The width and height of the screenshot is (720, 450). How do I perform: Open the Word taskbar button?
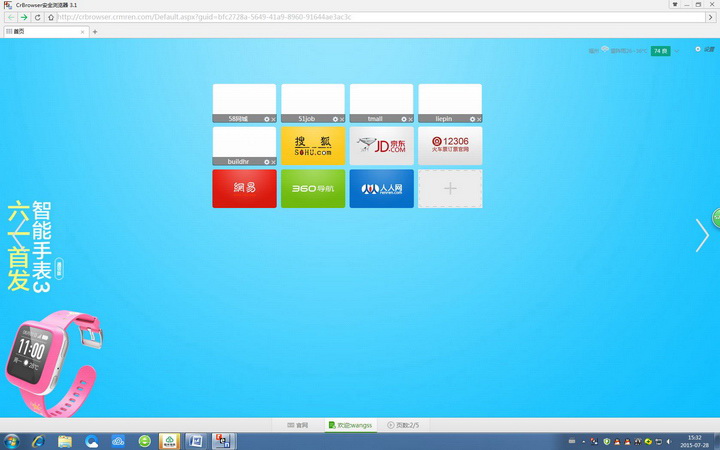196,441
